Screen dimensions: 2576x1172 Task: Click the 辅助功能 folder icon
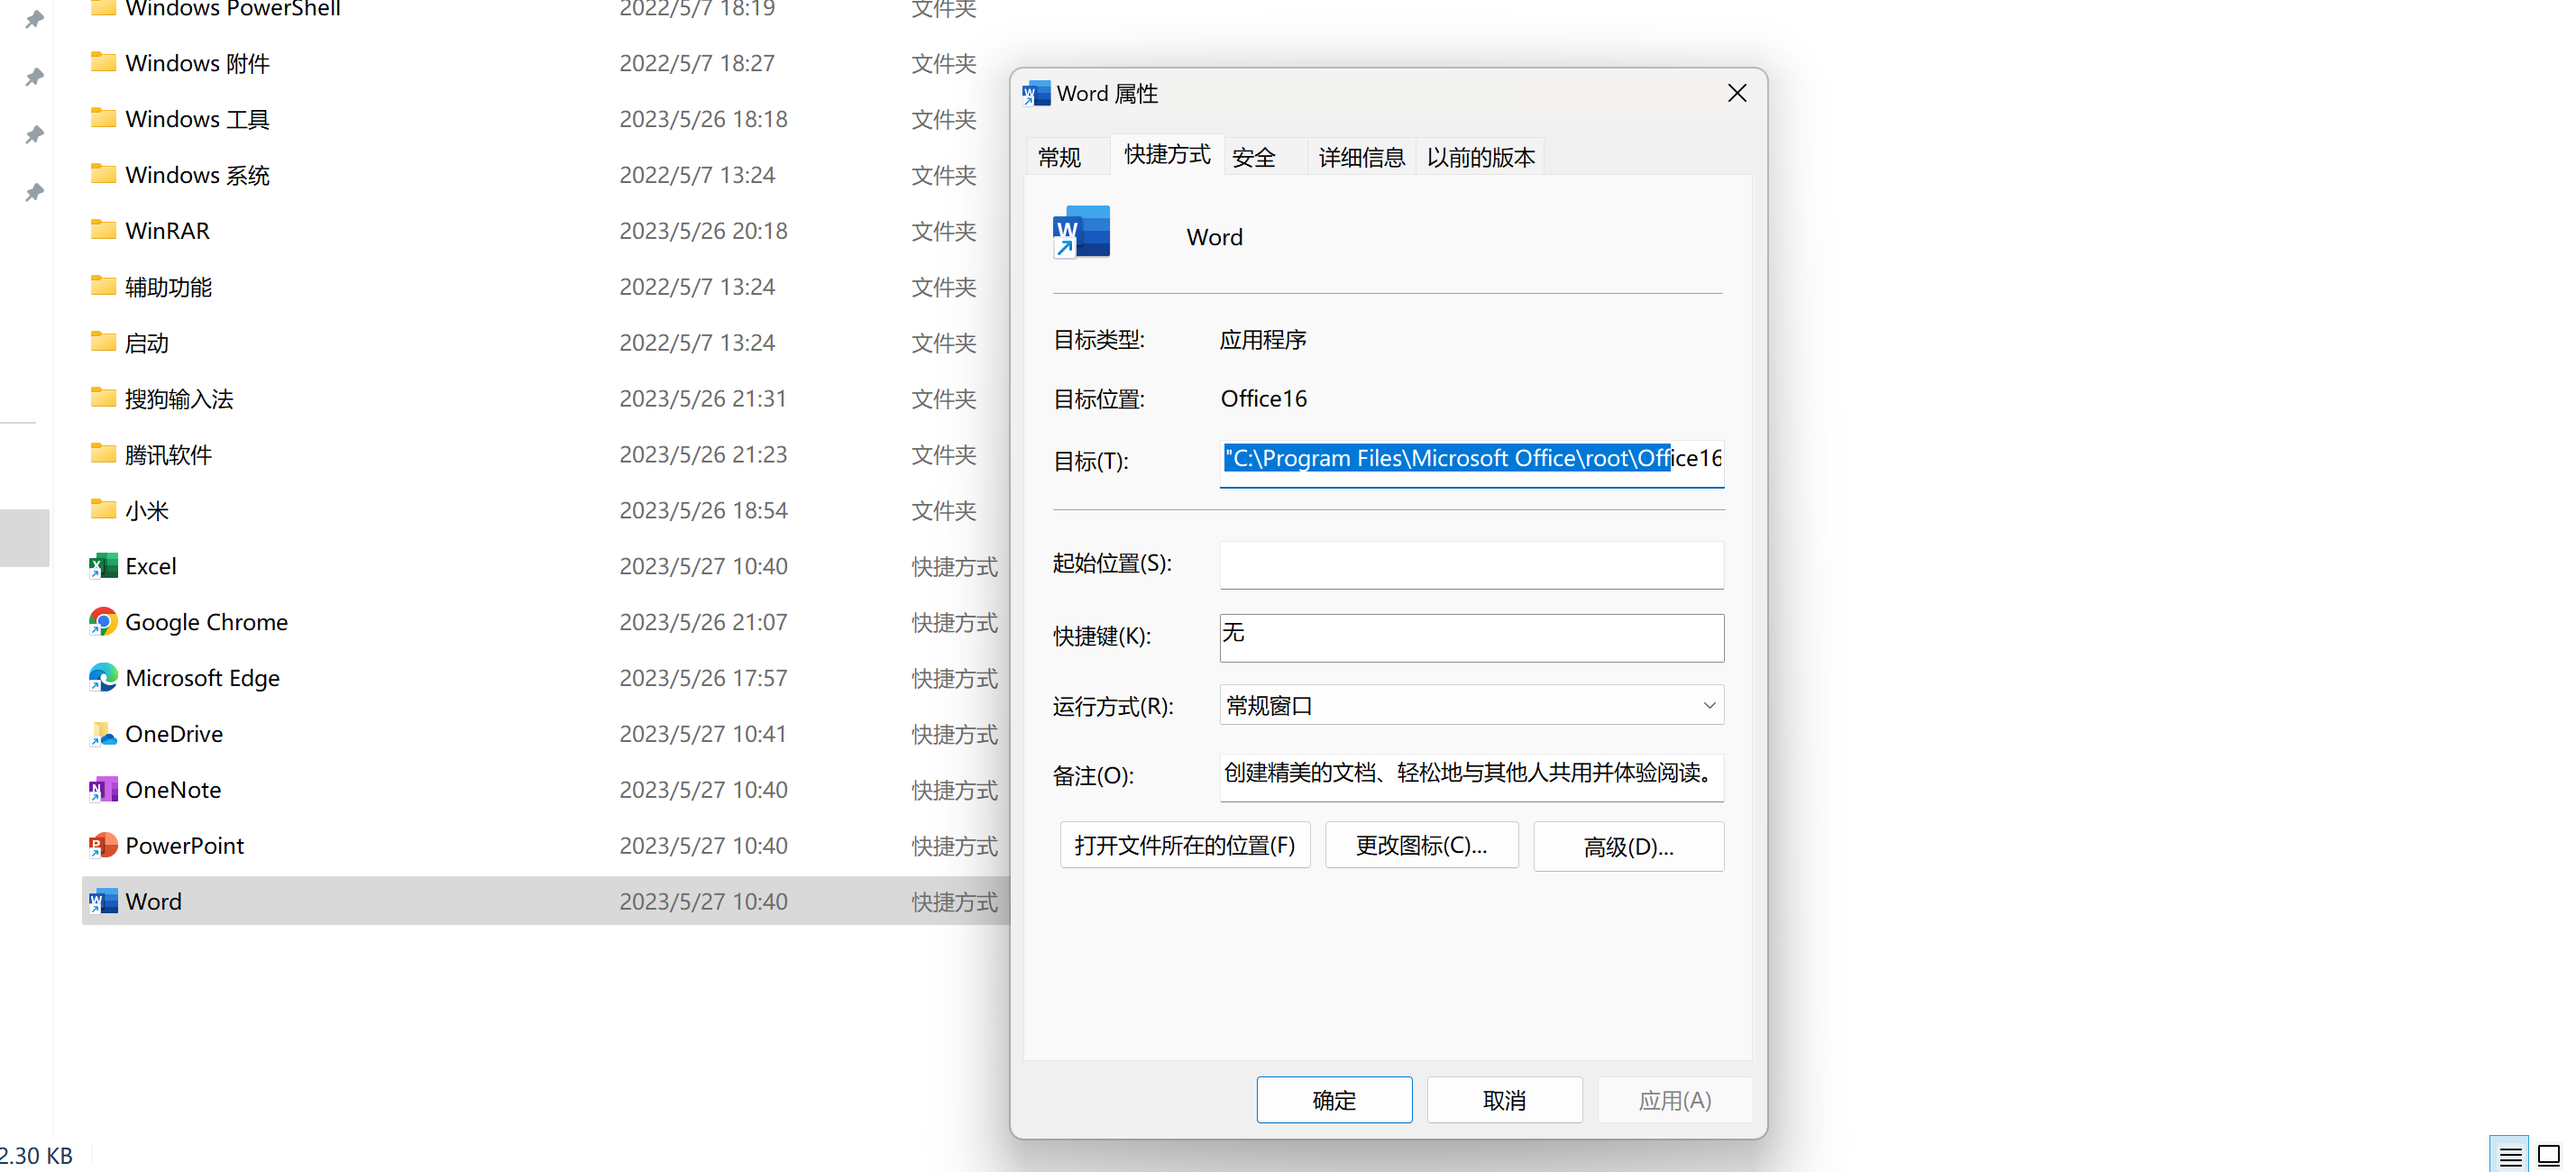[x=103, y=286]
